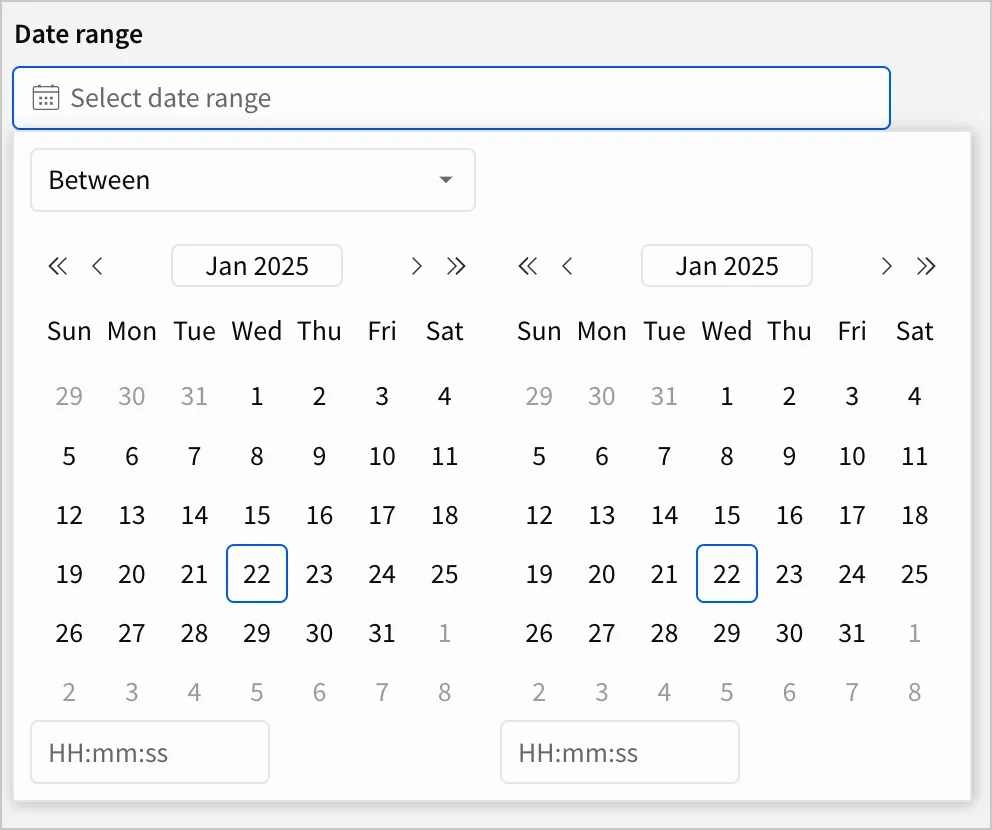Go to next year in right calendar
The image size is (992, 830).
click(926, 266)
